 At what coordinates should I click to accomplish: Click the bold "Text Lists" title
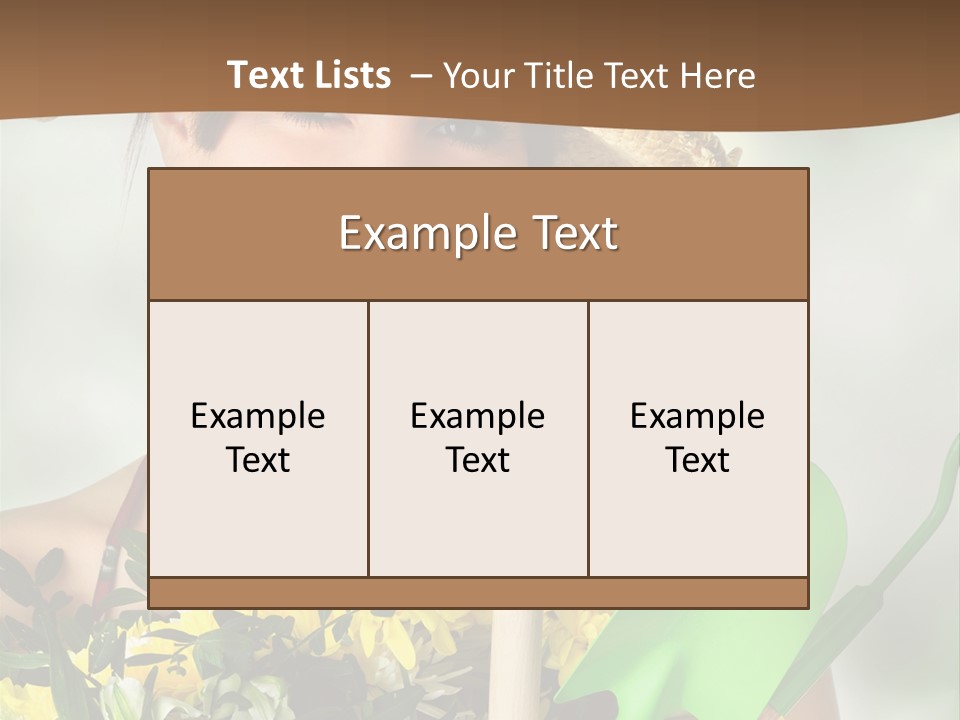point(309,75)
